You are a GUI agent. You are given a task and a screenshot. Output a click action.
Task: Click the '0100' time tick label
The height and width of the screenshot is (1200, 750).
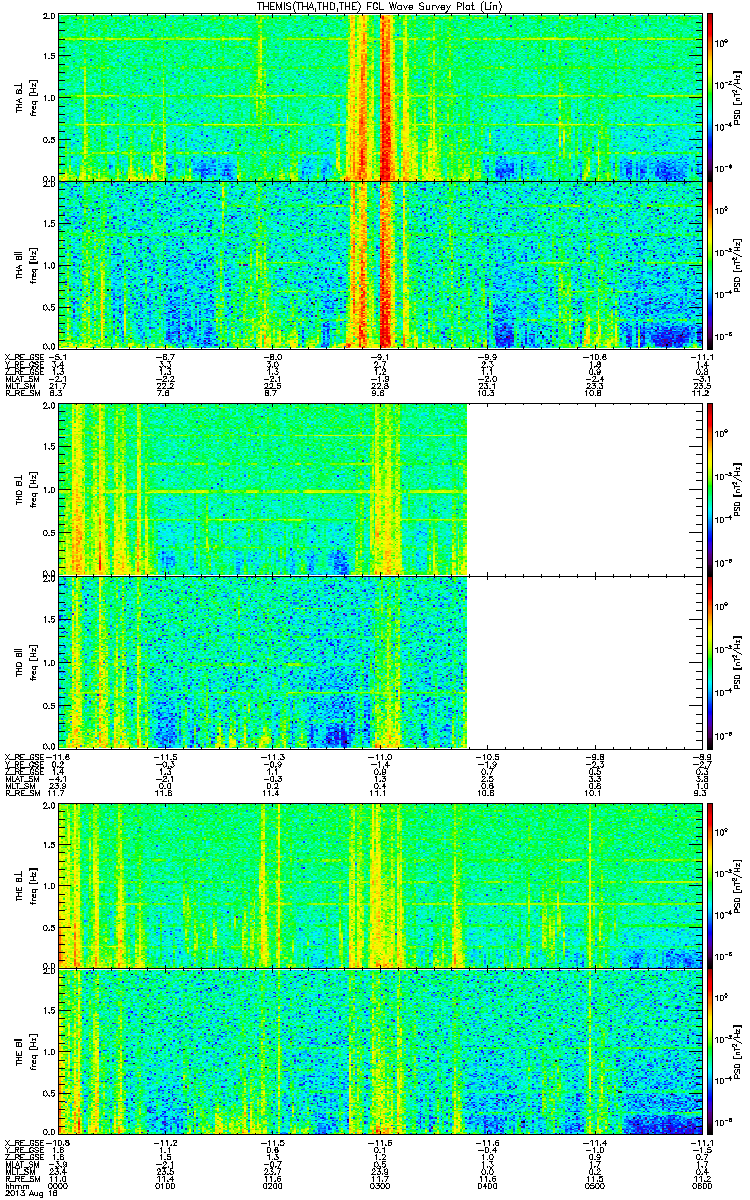click(165, 1184)
